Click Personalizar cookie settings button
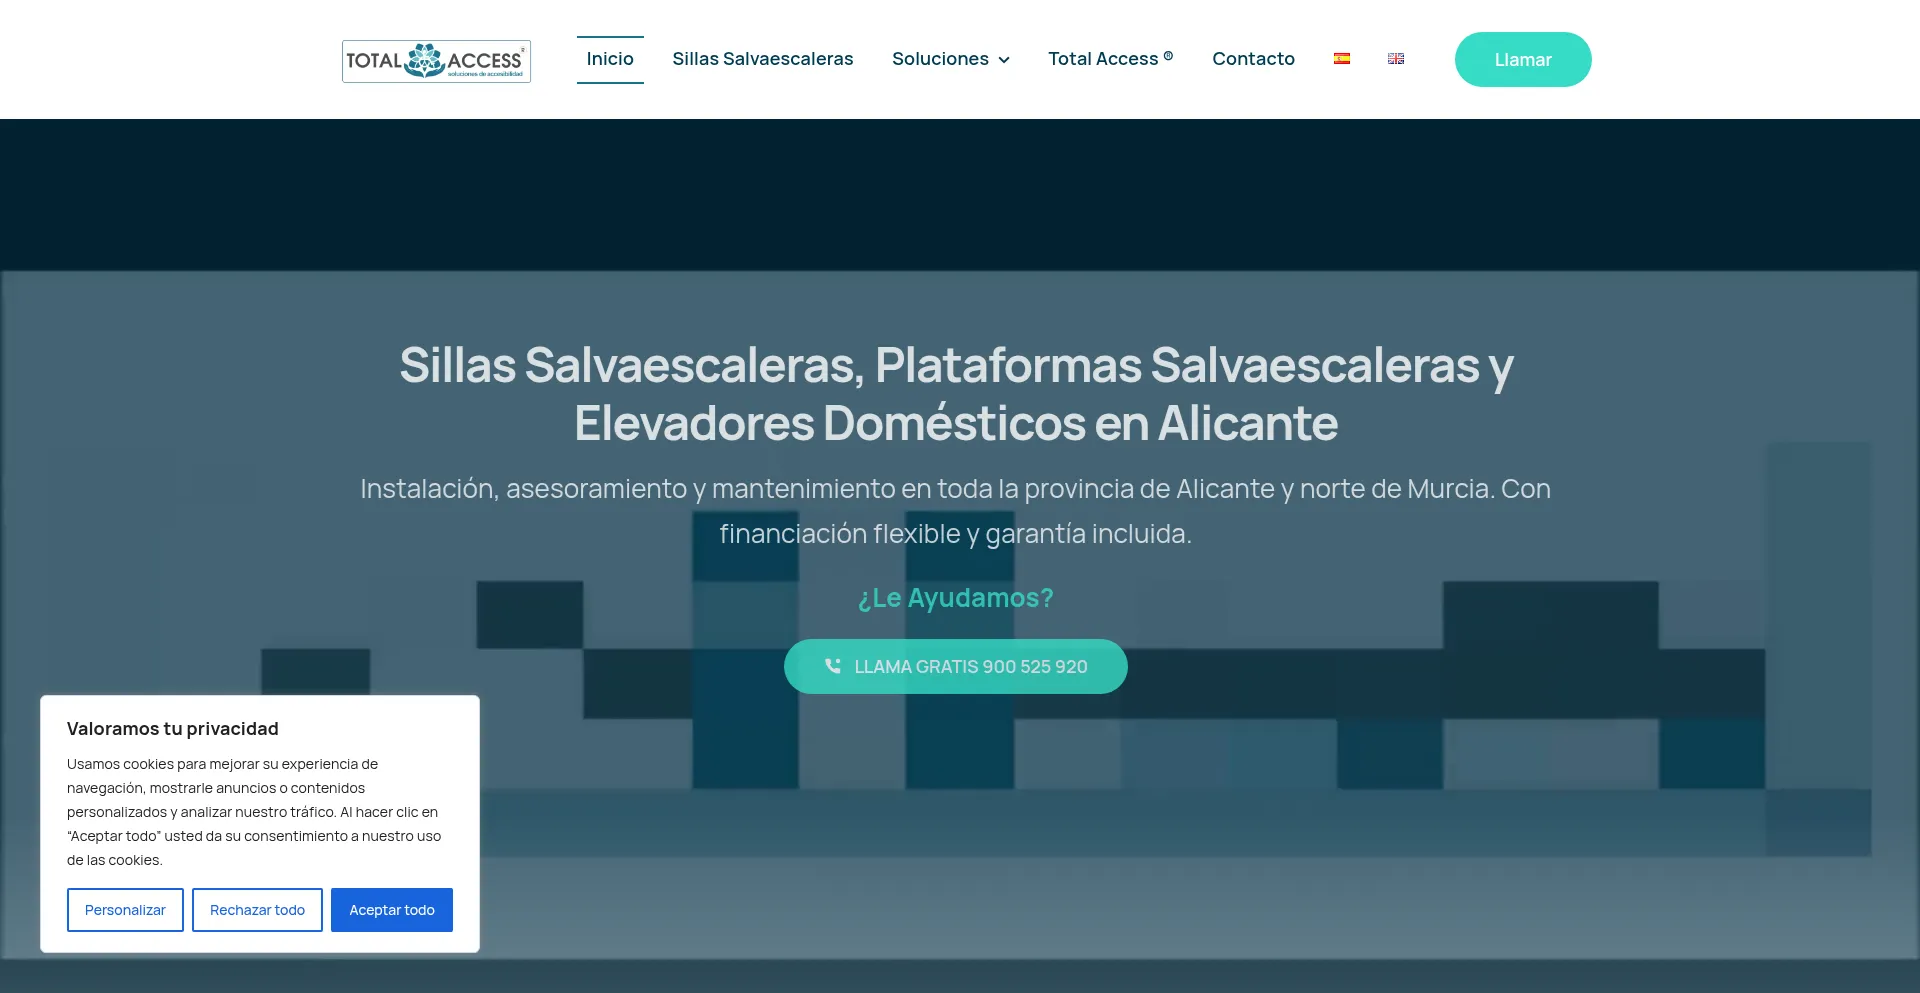 click(x=125, y=910)
